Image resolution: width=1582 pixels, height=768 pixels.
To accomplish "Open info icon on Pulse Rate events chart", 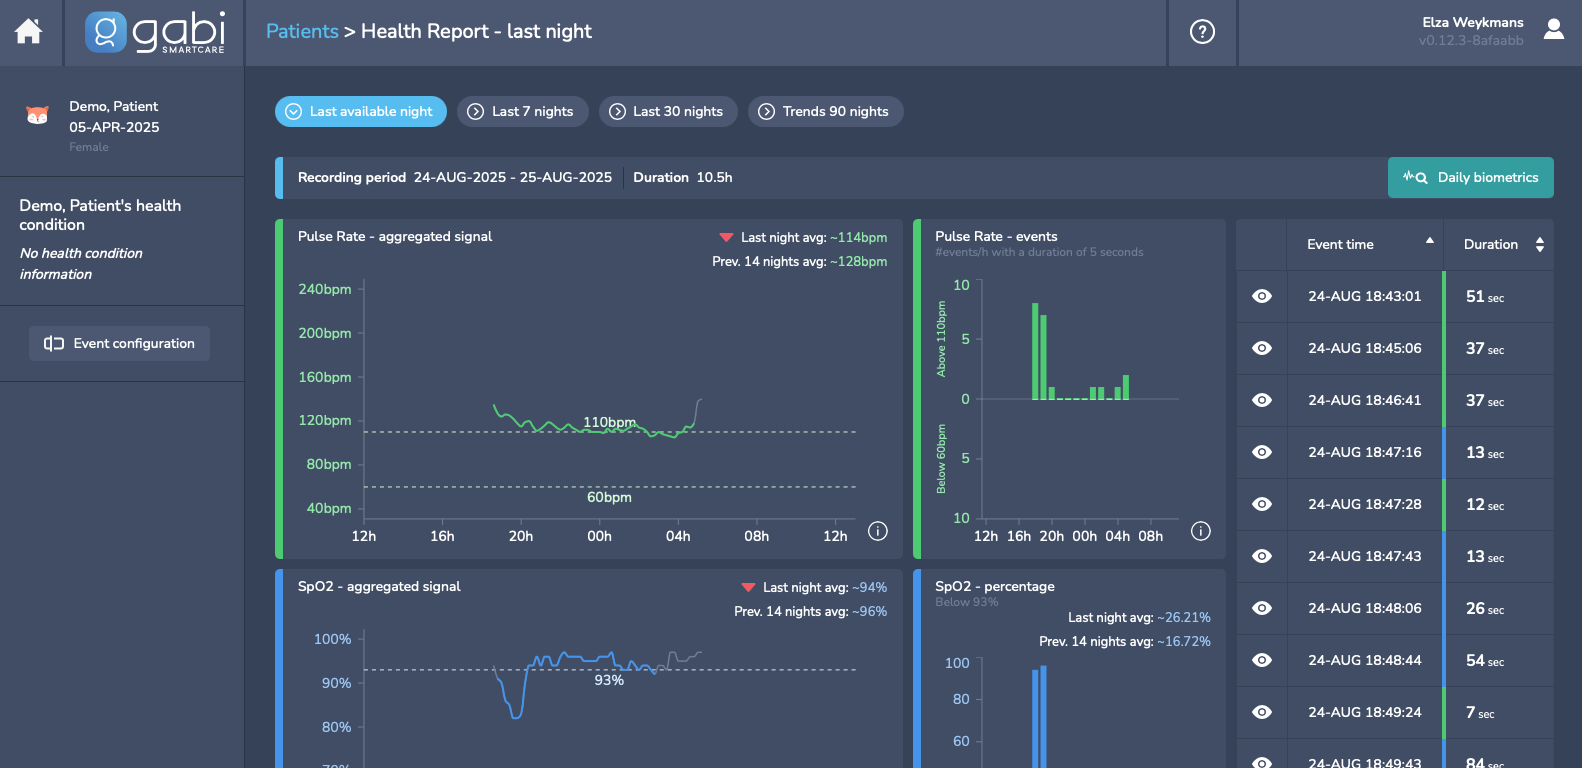I will (1201, 531).
